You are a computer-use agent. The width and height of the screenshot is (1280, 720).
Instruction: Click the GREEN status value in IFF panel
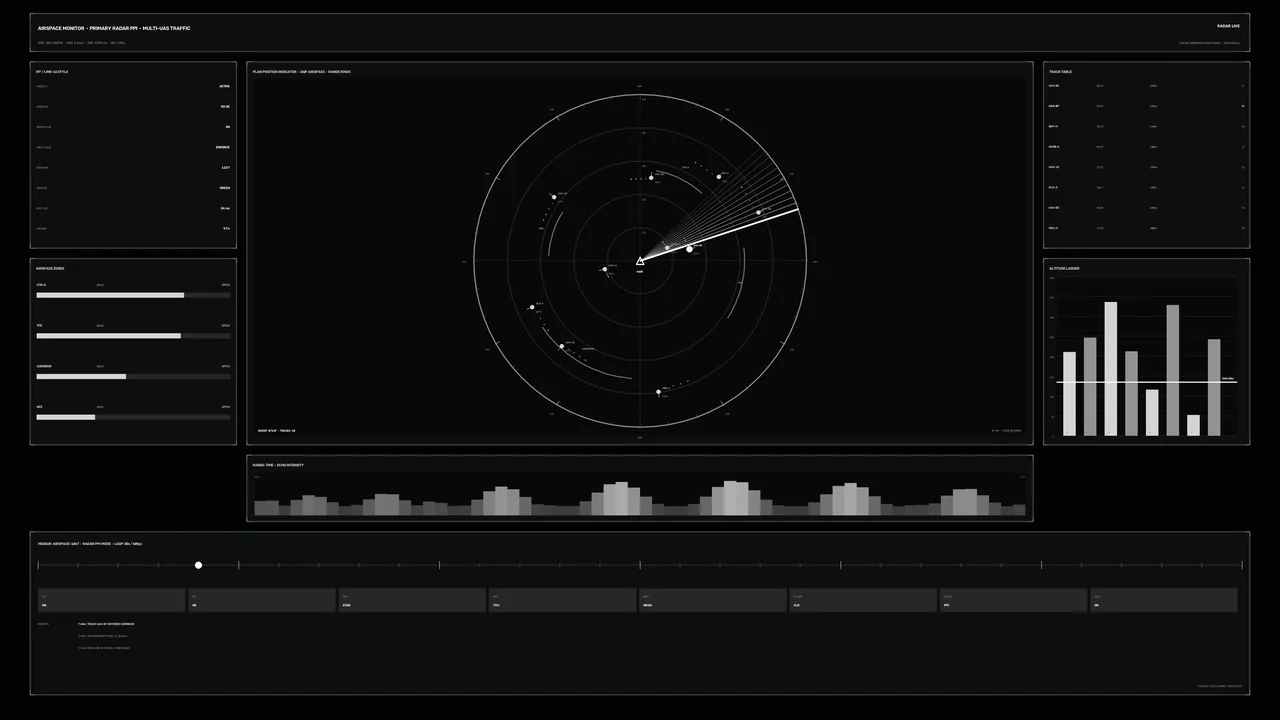[224, 188]
